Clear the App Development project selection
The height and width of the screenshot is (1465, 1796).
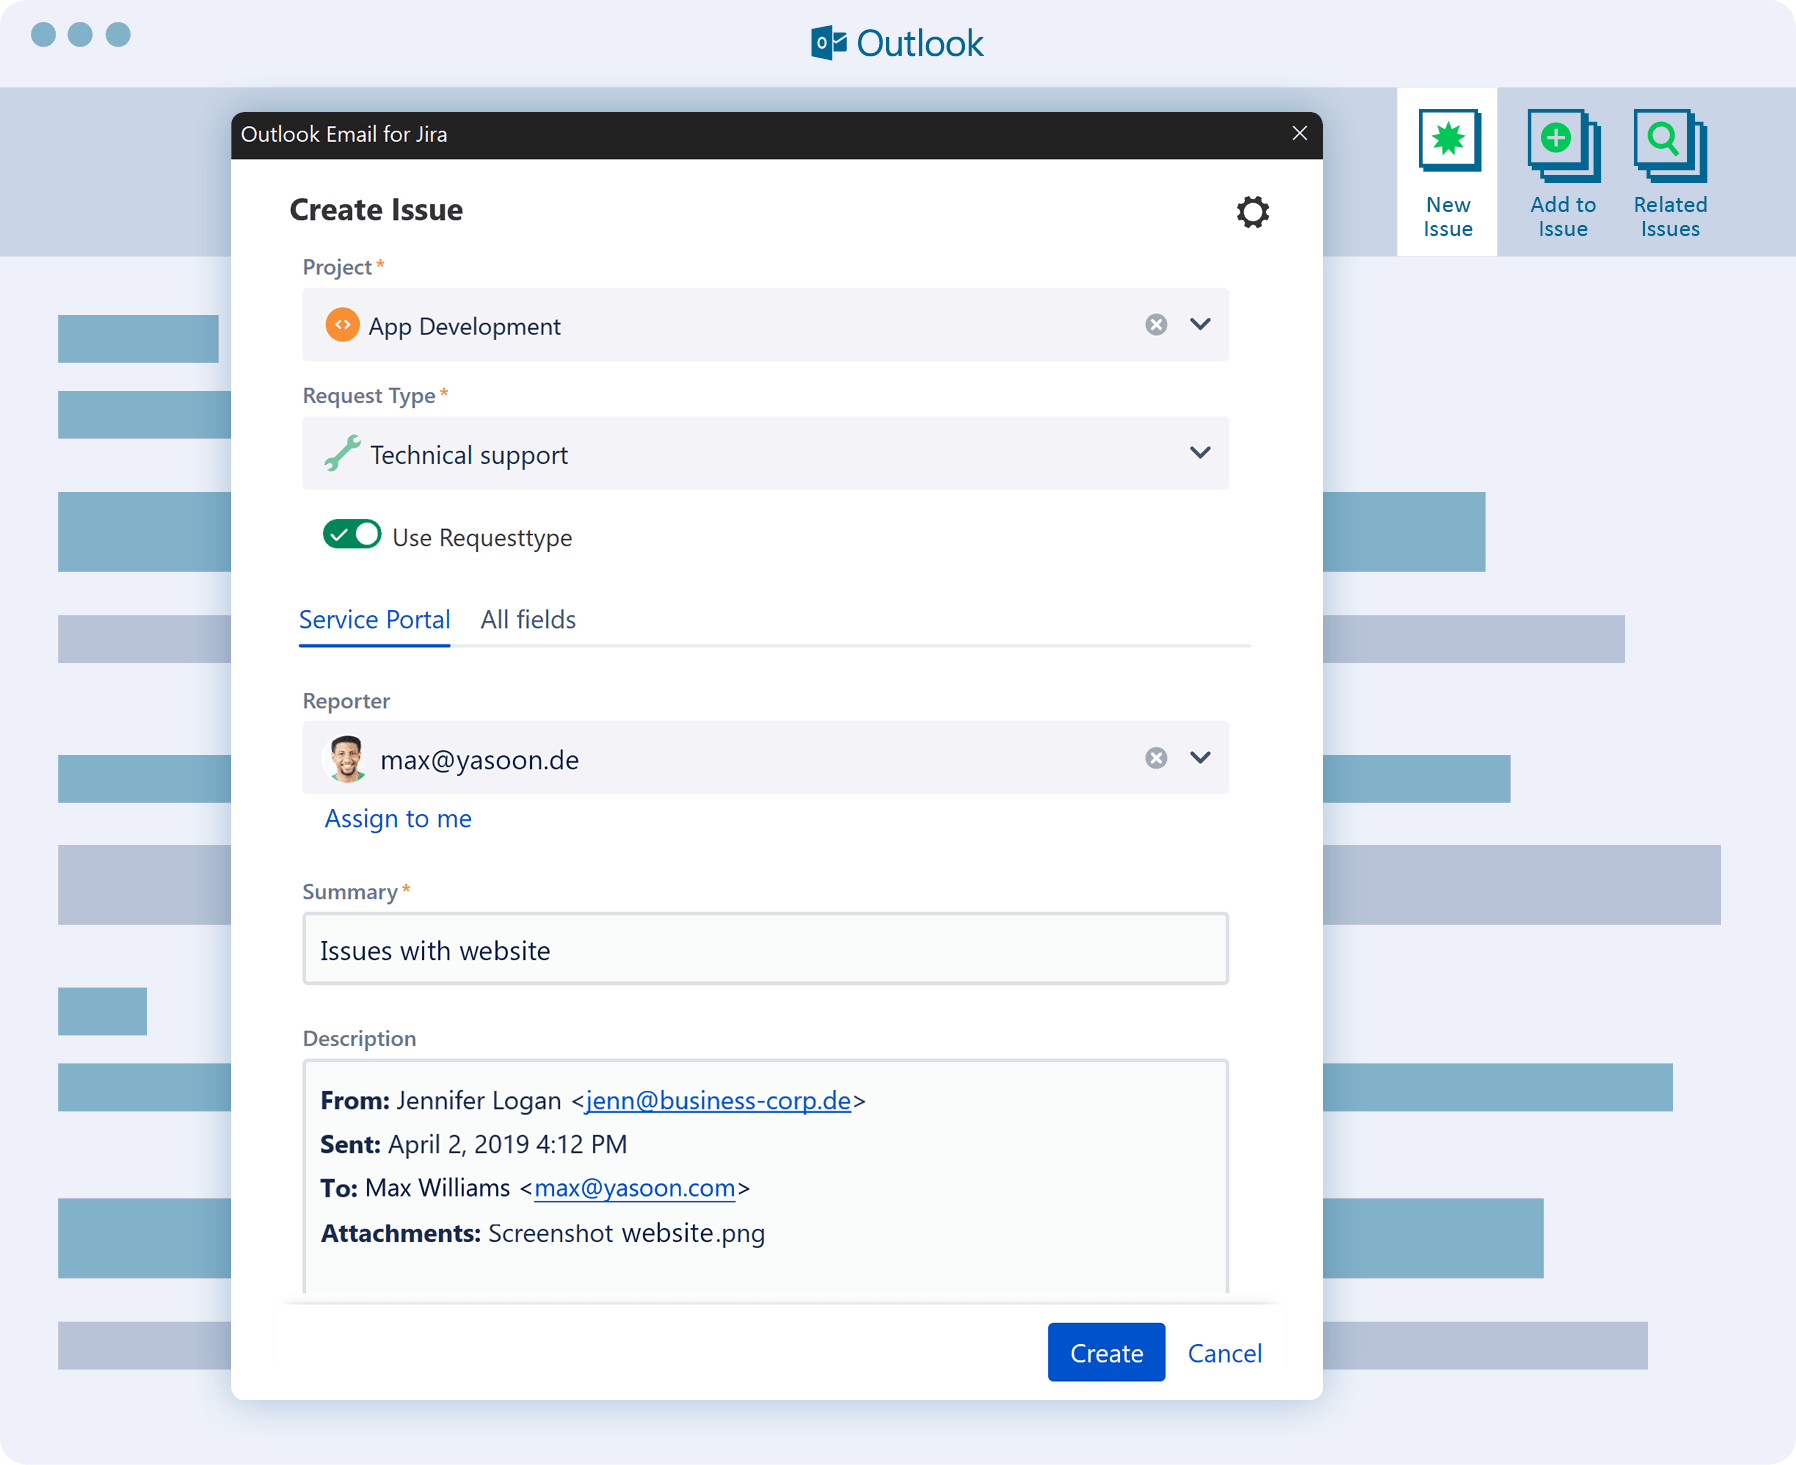coord(1156,325)
